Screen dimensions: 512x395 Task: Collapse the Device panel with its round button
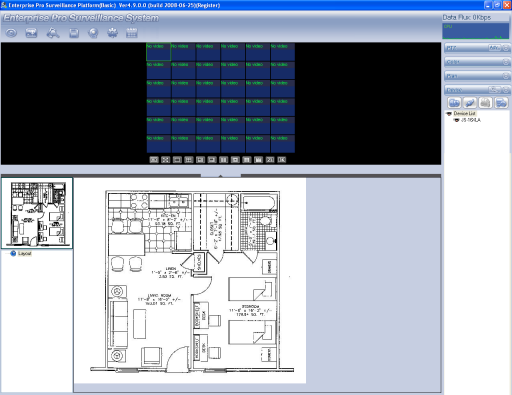pyautogui.click(x=506, y=90)
